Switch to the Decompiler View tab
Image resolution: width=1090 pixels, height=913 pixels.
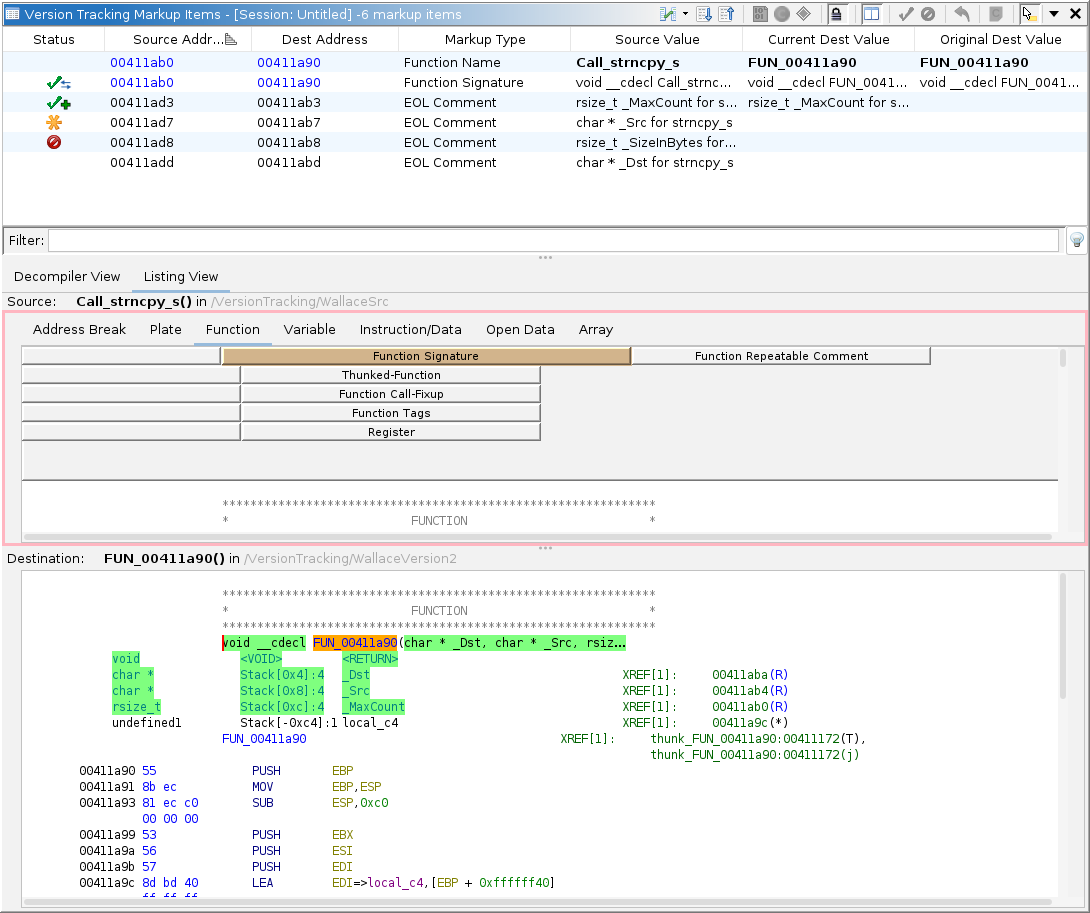point(67,277)
